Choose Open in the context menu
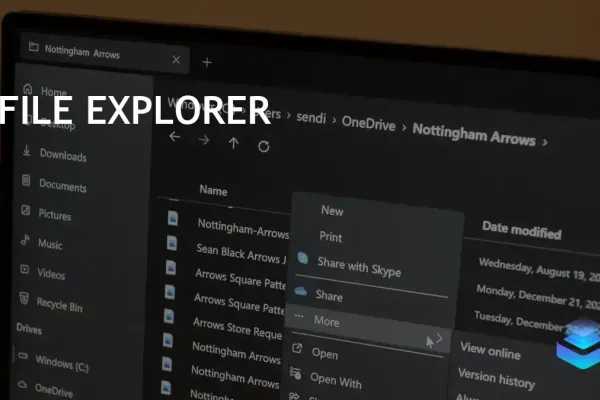Viewport: 600px width, 400px height. [324, 353]
